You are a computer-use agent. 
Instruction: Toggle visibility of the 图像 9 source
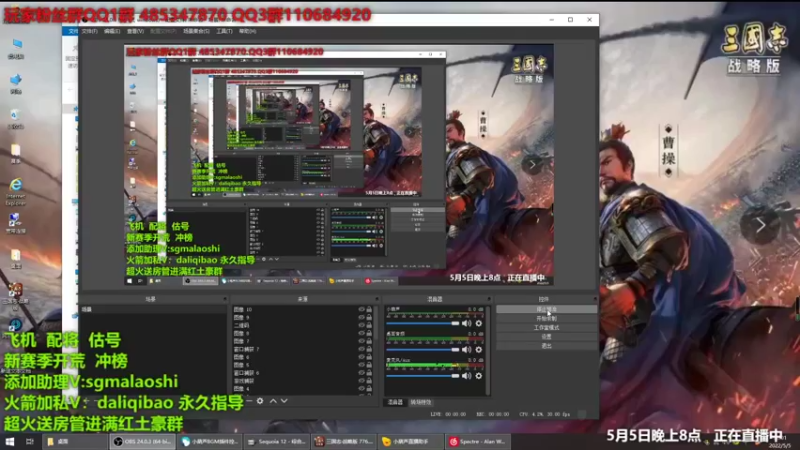361,317
